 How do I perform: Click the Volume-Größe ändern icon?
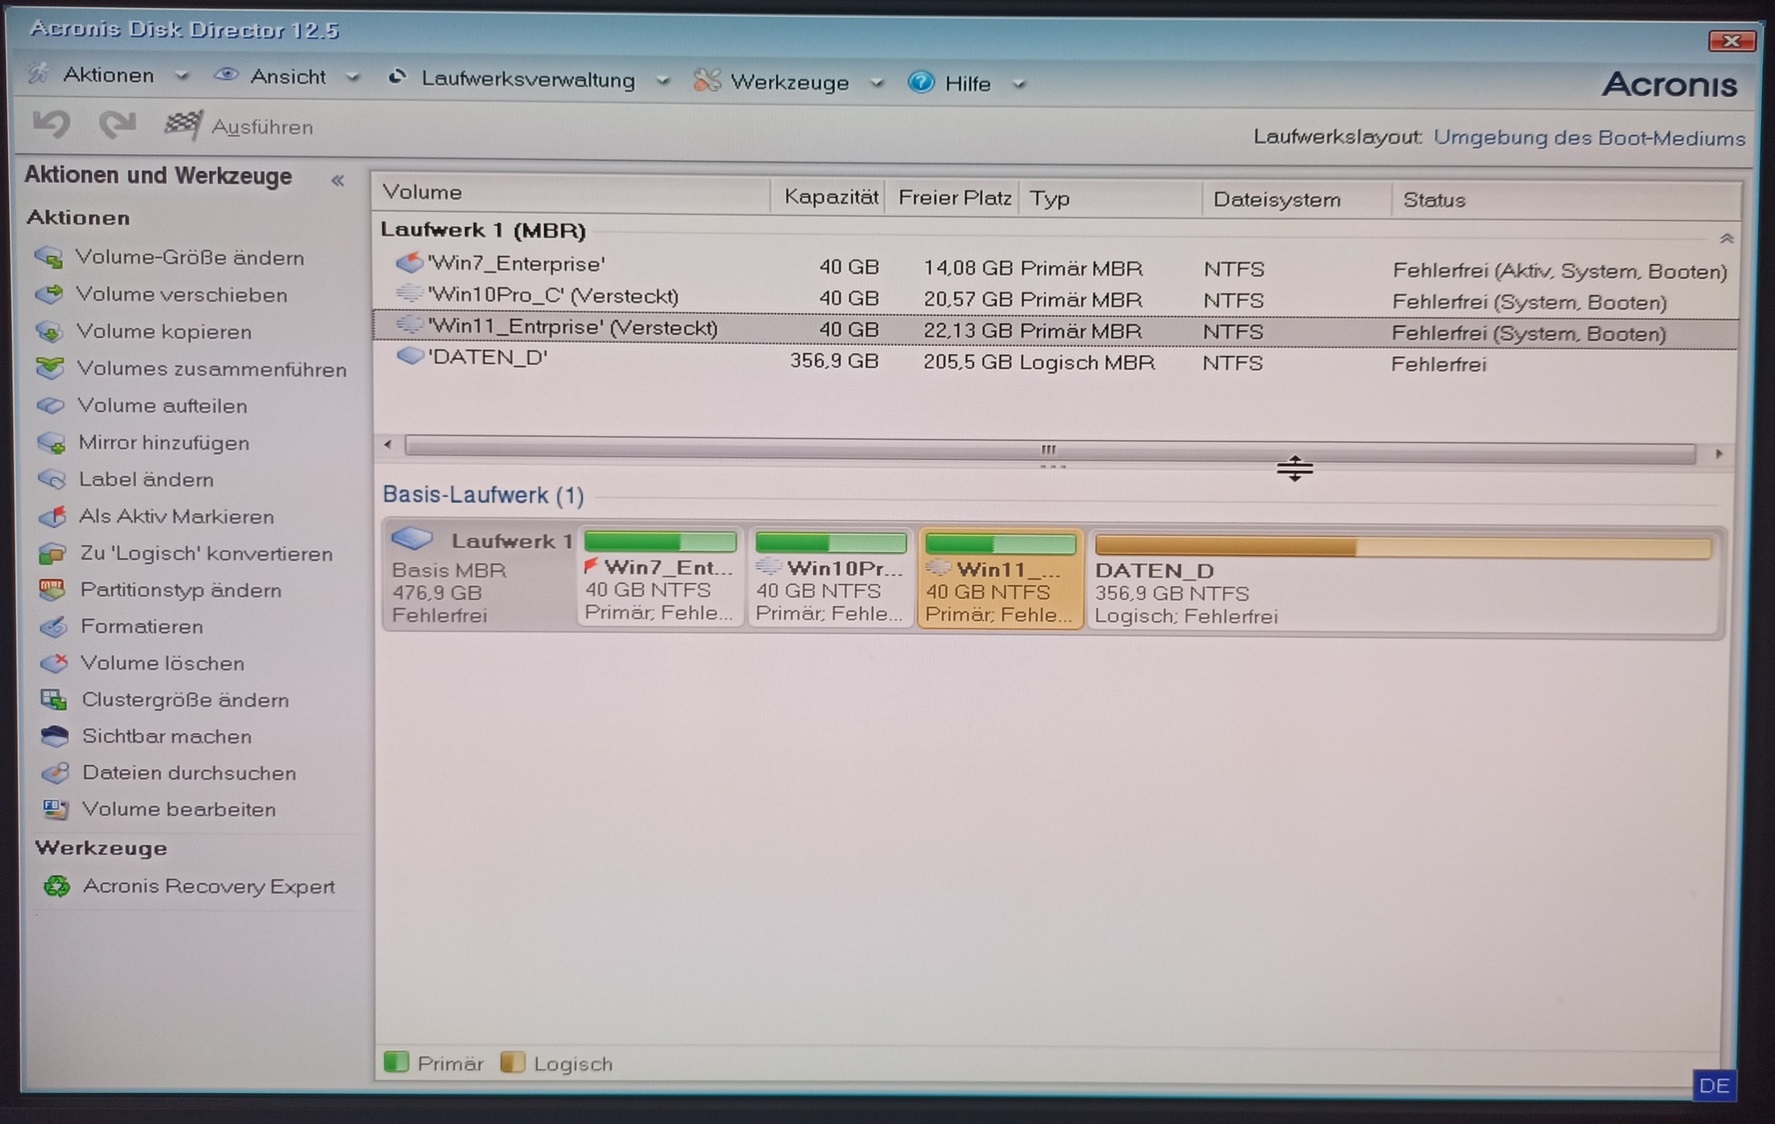click(49, 258)
